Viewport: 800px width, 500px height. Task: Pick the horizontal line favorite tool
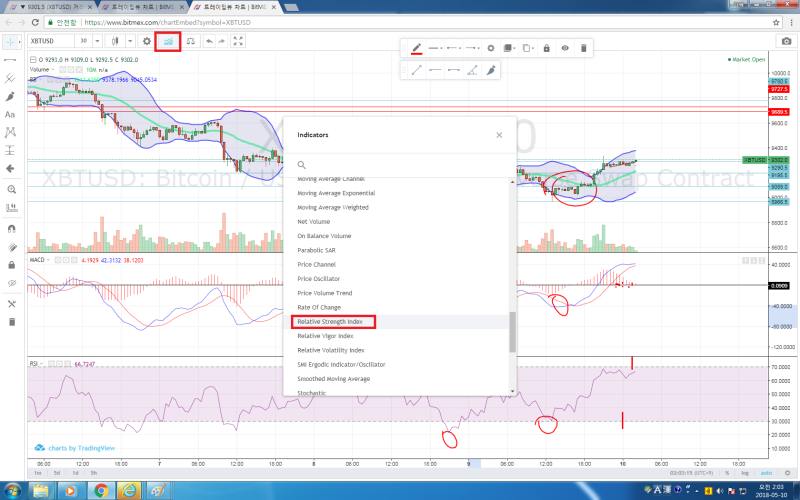(435, 70)
